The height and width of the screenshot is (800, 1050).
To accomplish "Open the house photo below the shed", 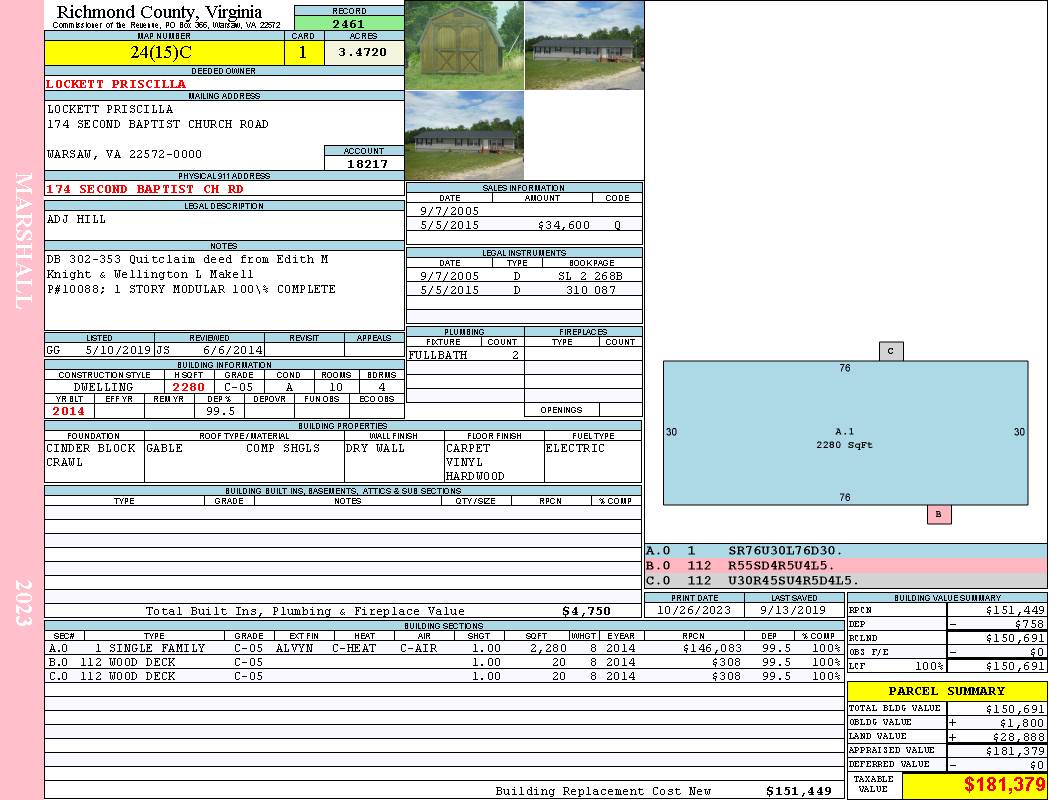I will pos(464,135).
